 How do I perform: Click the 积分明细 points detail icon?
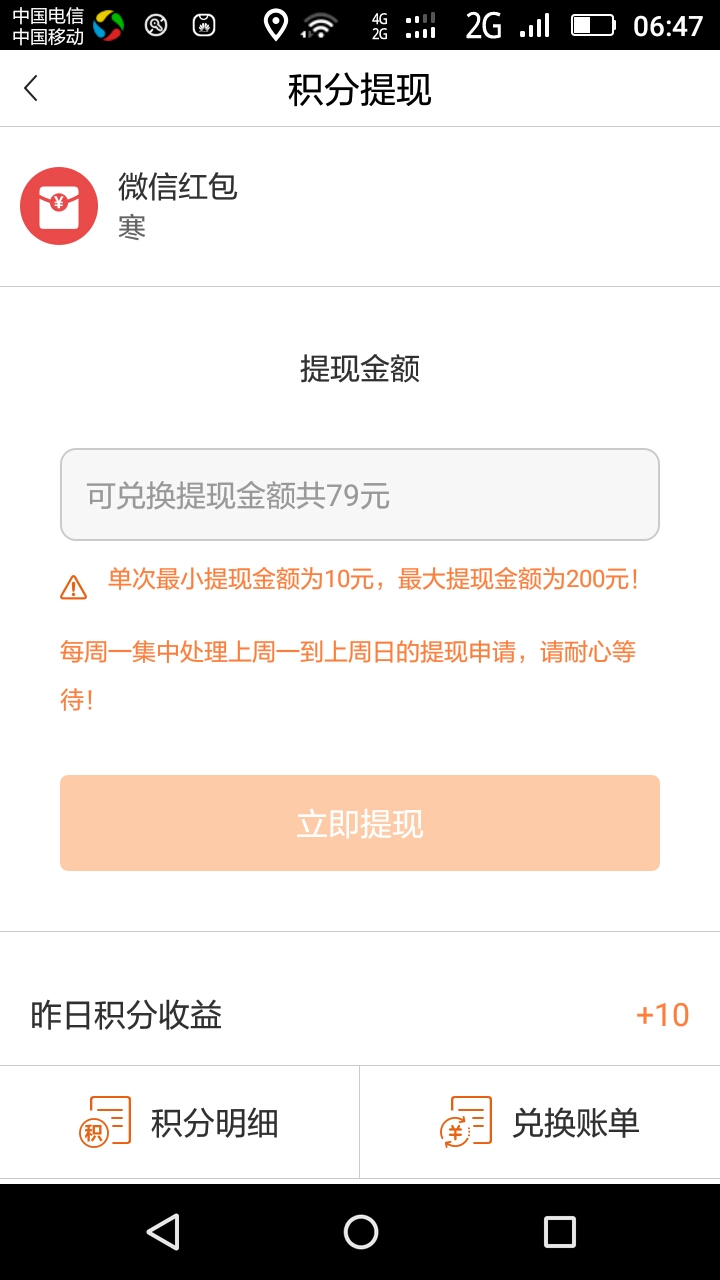[105, 1121]
